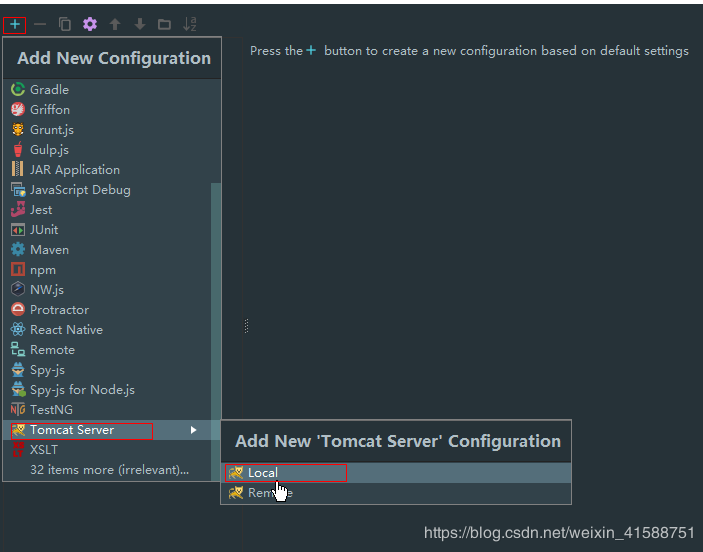Select Griffon from the configuration list

111,109
